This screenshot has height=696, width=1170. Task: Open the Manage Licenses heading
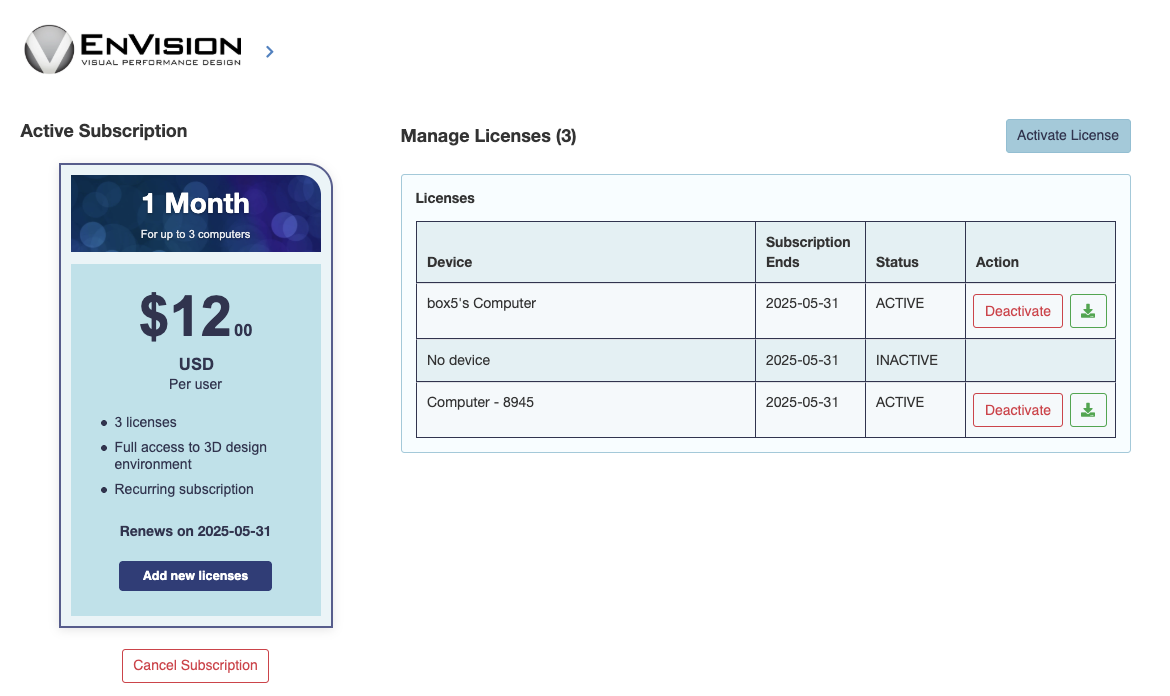point(488,135)
